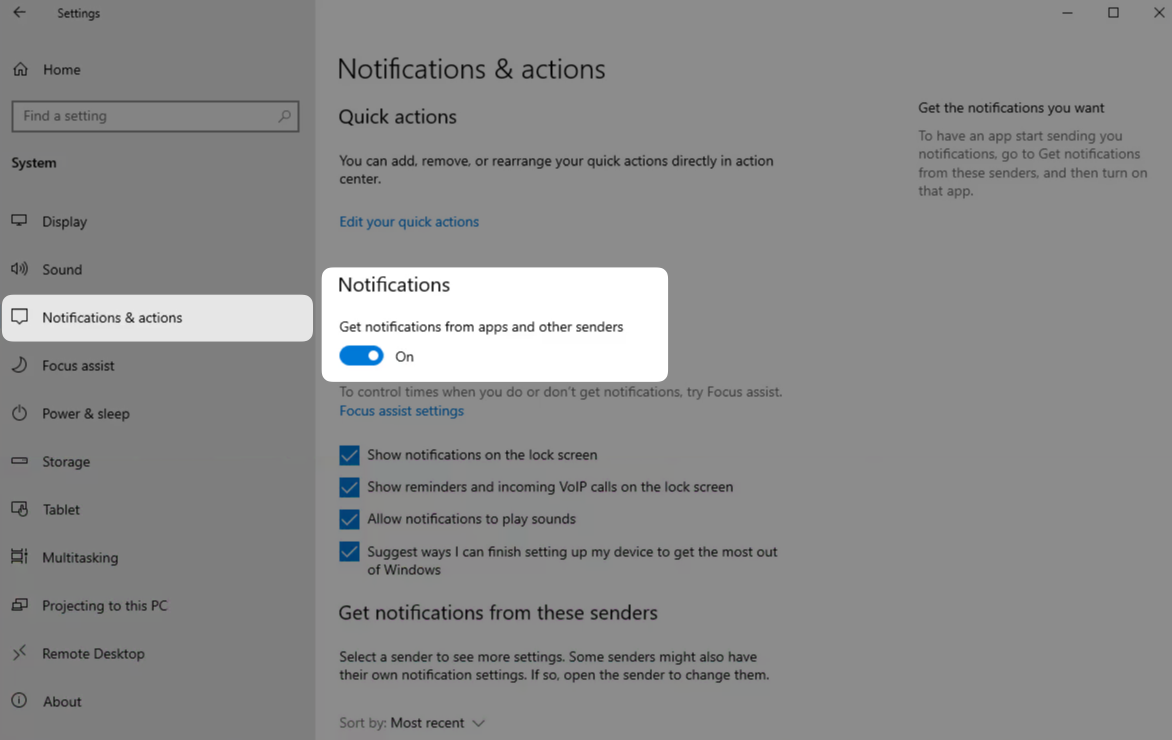This screenshot has height=740, width=1172.
Task: Click the Focus assist moon icon
Action: coord(19,365)
